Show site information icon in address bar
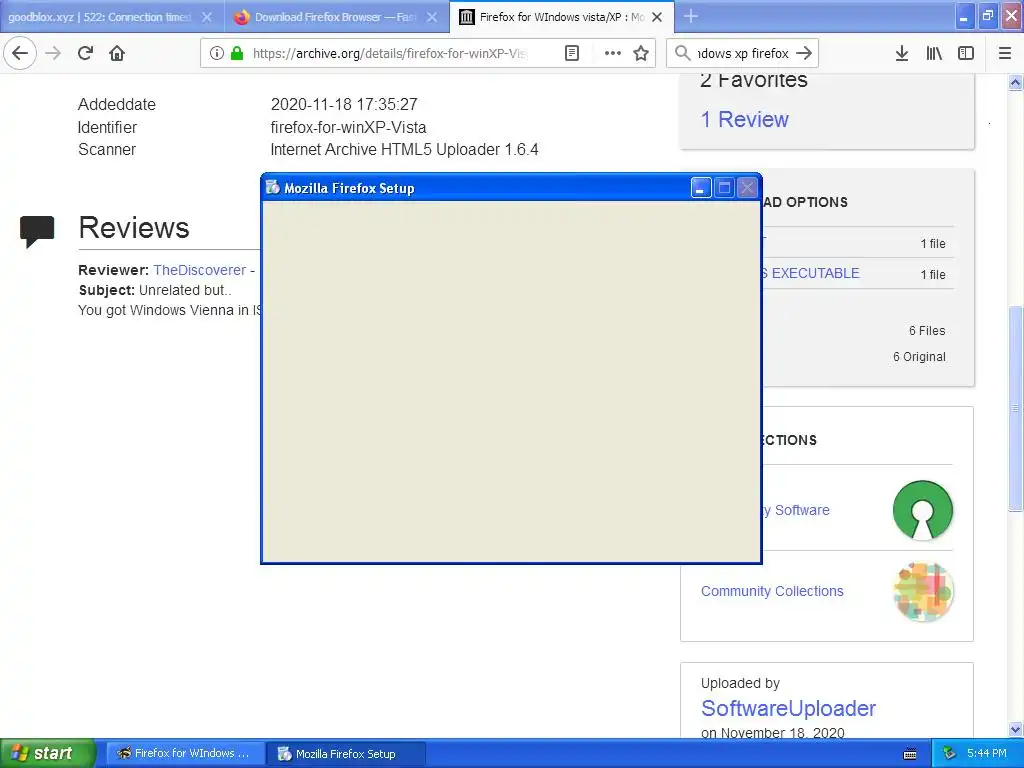Screen dimensions: 1024x768 point(217,53)
